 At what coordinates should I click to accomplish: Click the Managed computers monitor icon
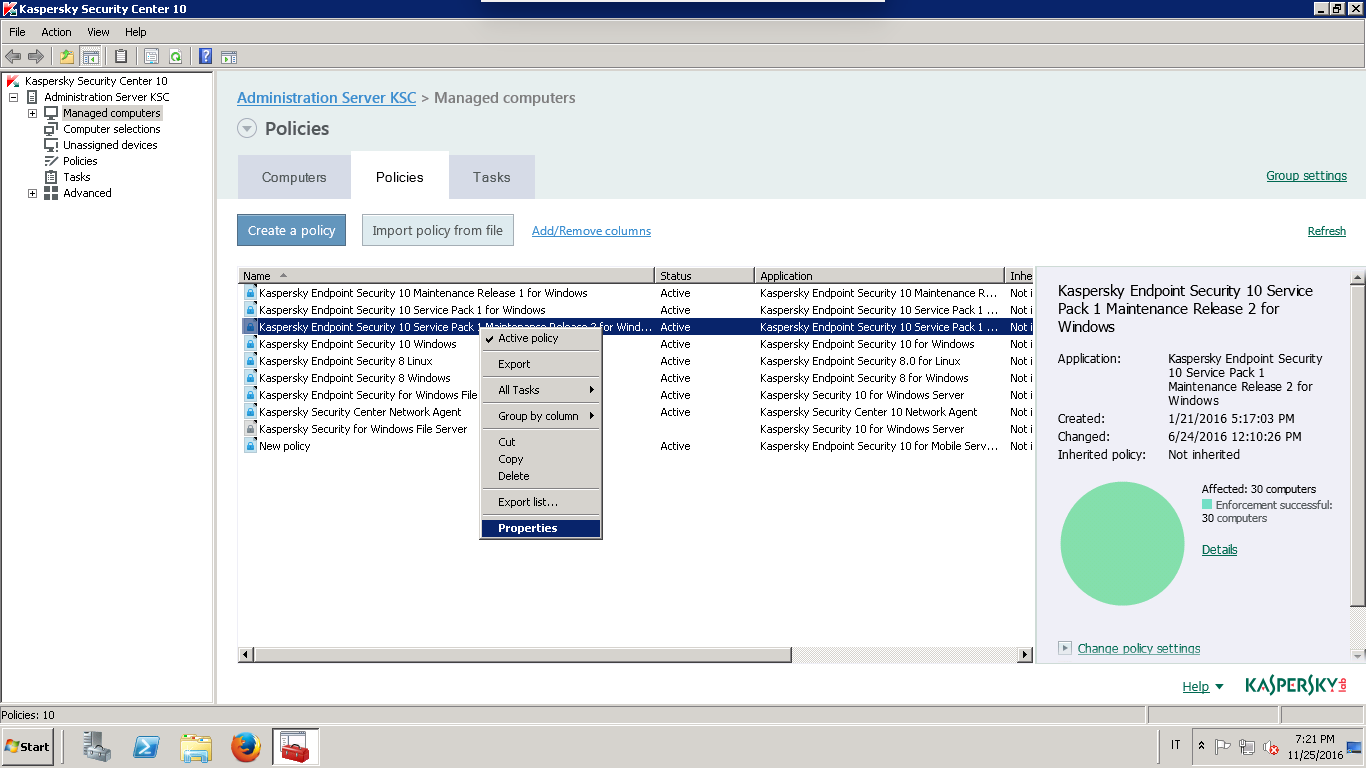point(51,113)
